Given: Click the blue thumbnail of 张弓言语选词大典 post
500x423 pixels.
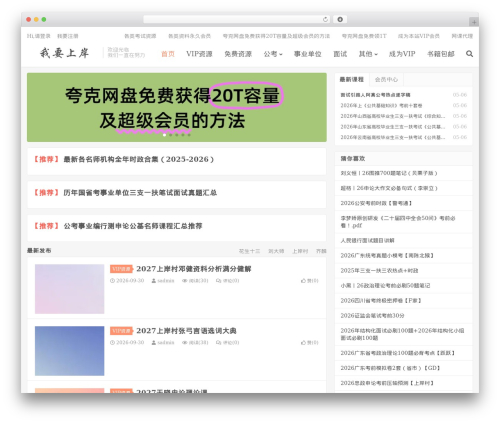Looking at the screenshot, I should [x=69, y=351].
